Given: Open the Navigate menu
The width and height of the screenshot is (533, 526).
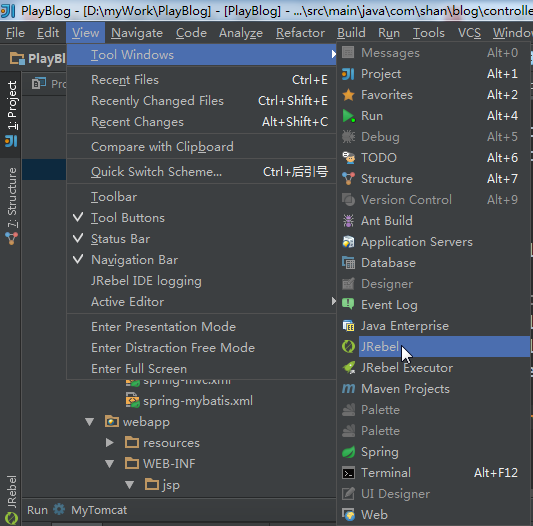Looking at the screenshot, I should pos(137,33).
